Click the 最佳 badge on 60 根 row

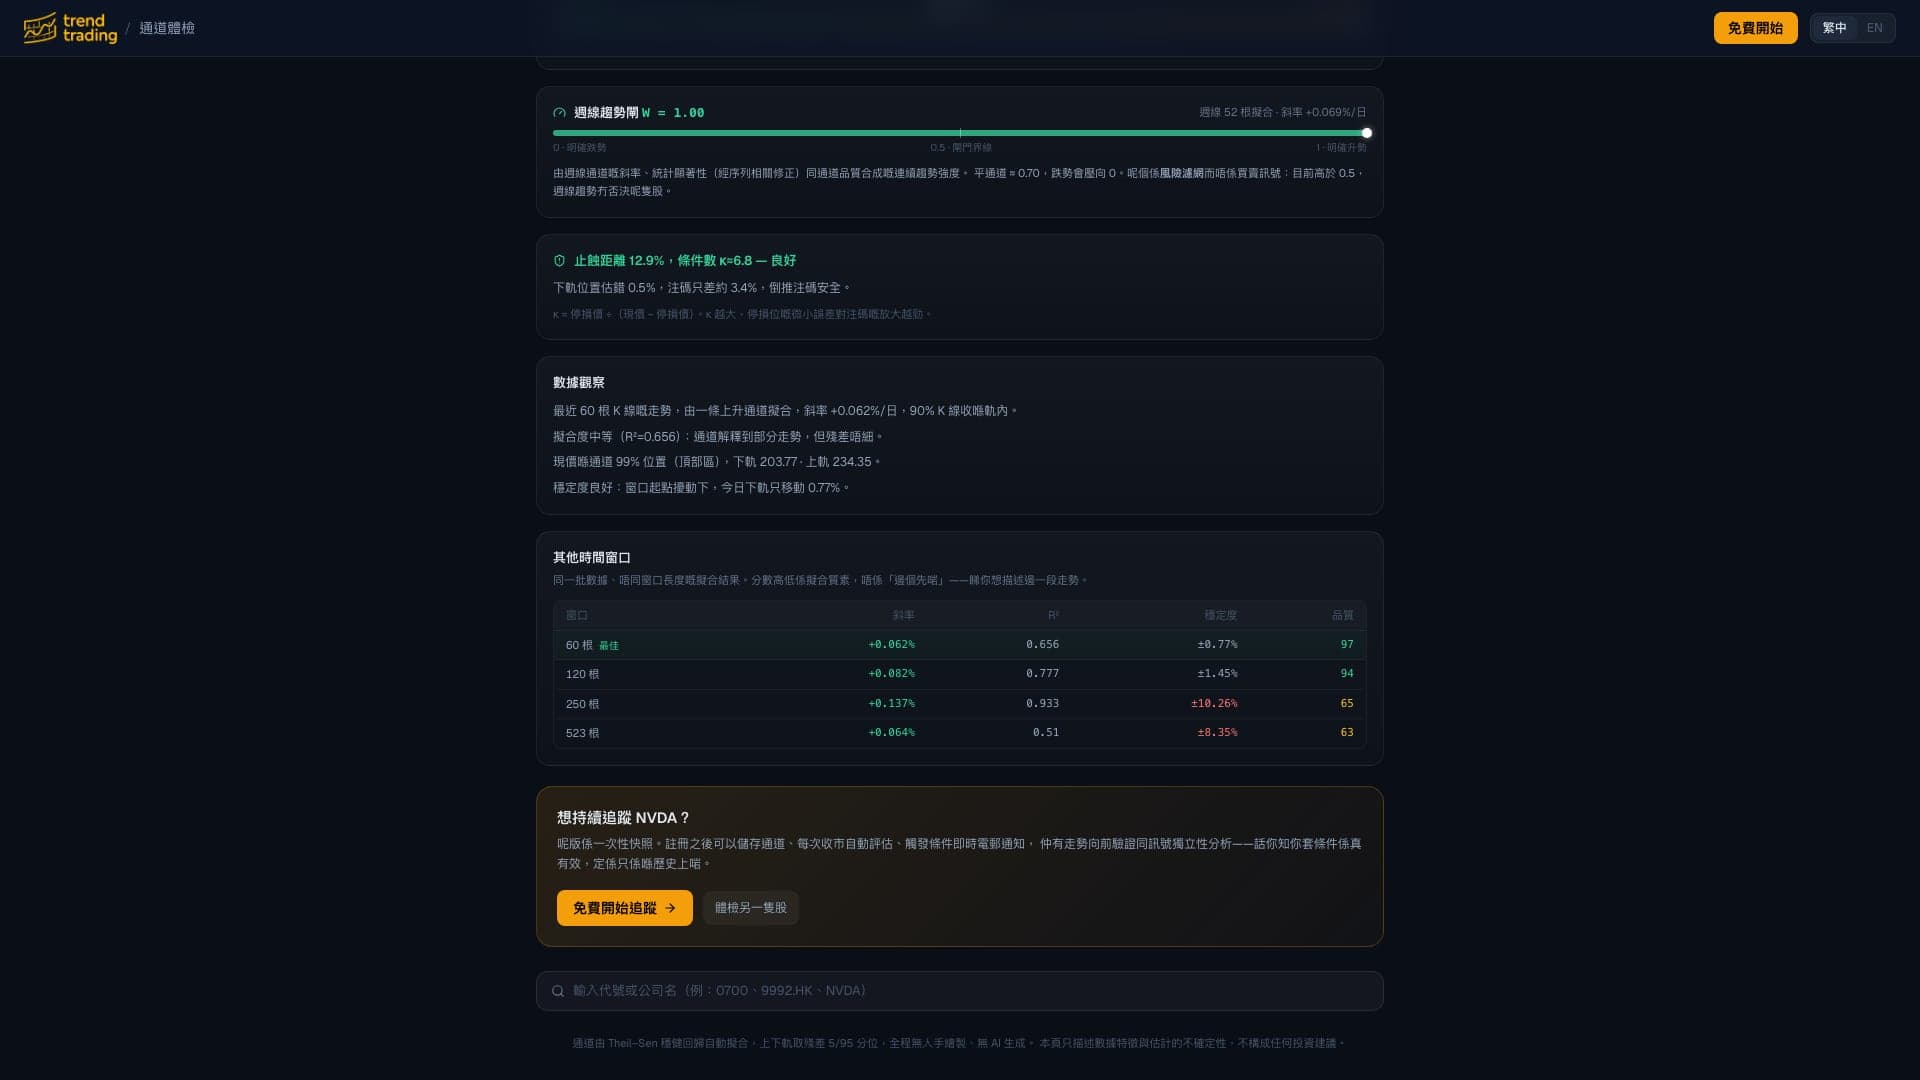point(609,646)
